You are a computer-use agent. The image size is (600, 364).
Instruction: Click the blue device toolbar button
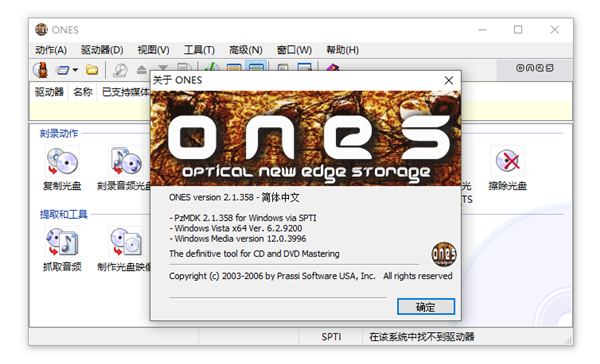pos(62,70)
